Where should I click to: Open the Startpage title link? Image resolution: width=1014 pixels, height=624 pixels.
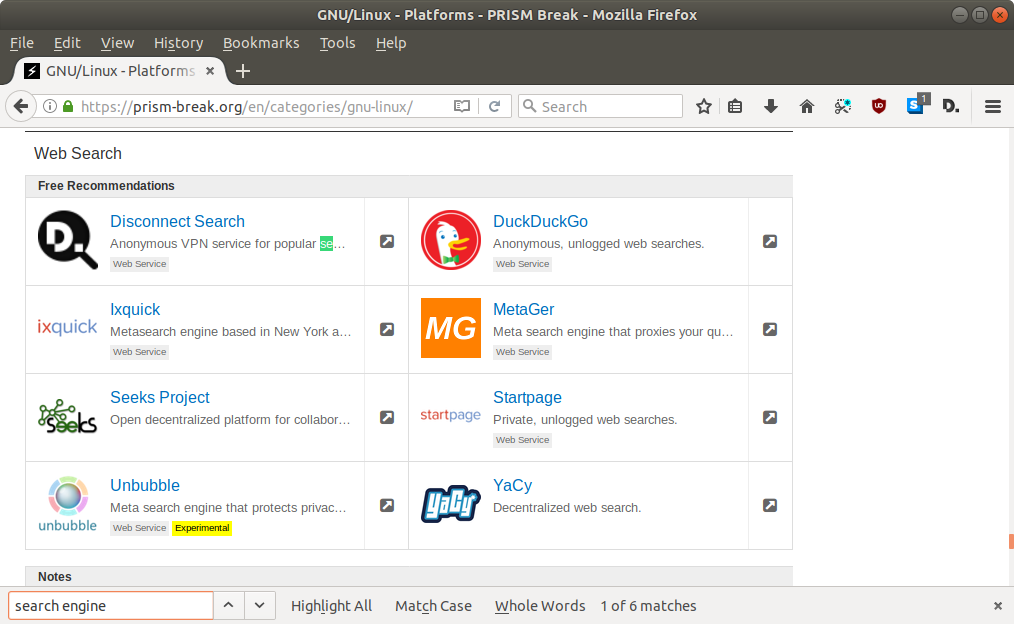click(x=527, y=397)
